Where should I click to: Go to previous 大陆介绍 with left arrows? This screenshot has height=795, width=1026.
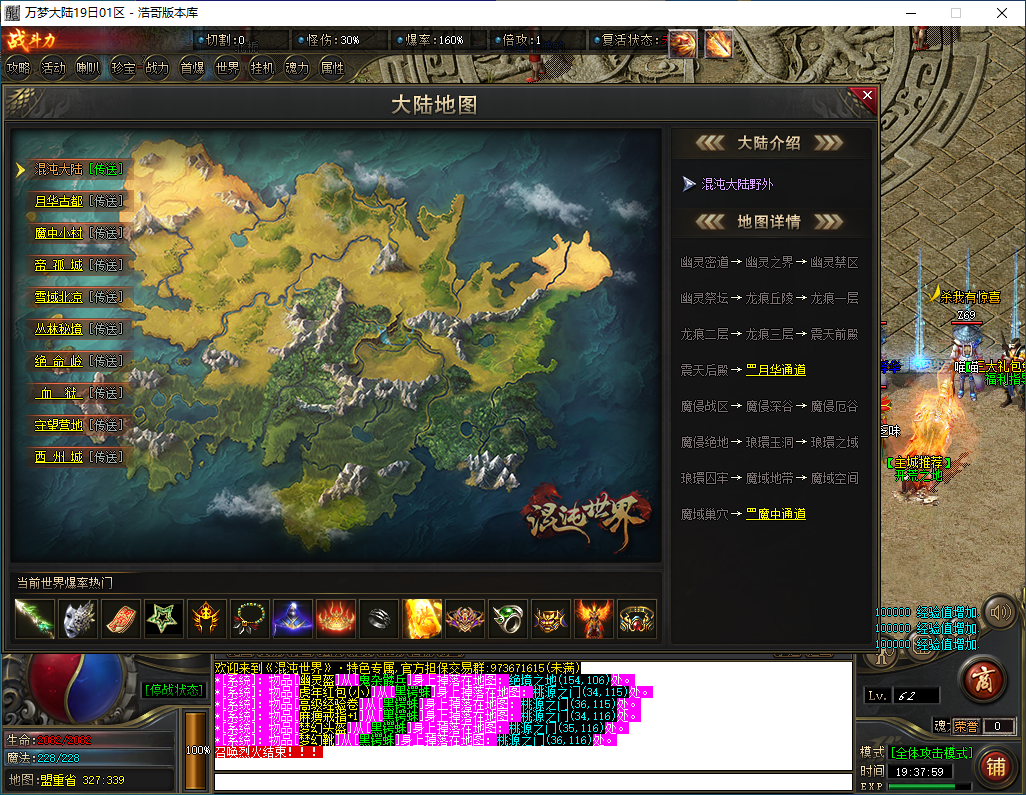710,143
